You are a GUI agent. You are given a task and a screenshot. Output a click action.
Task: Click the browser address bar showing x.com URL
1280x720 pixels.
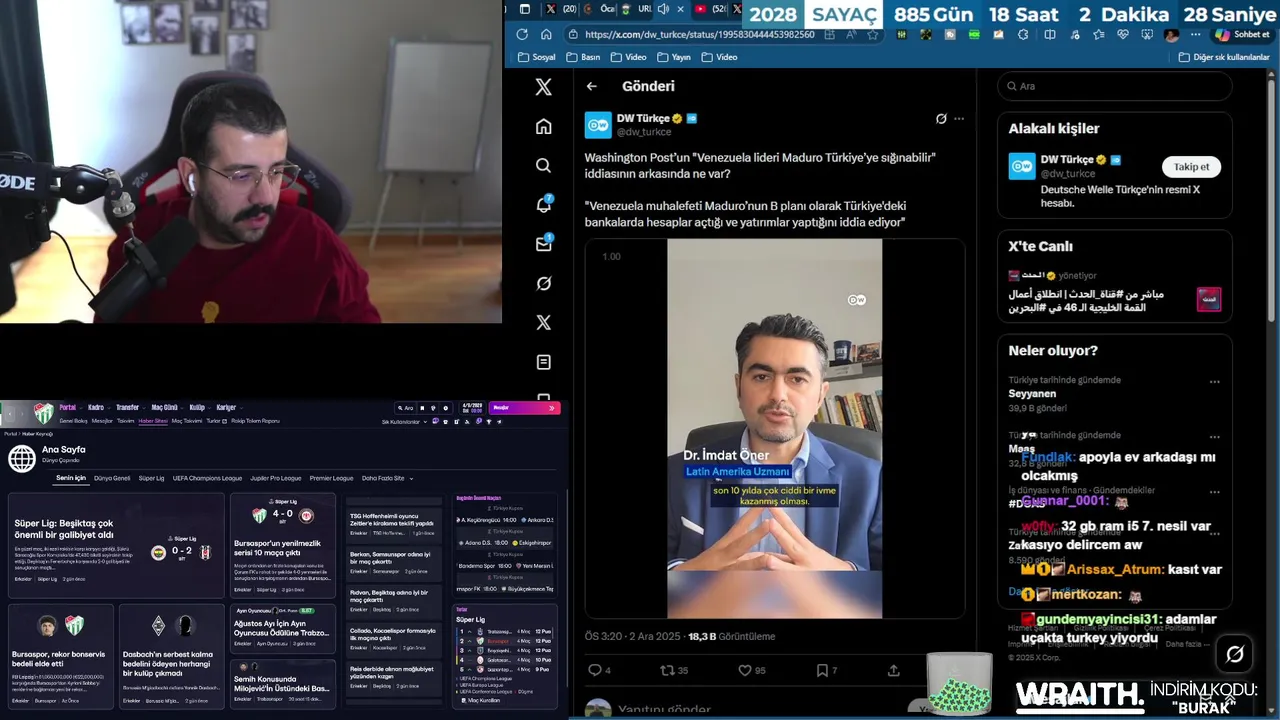point(700,34)
